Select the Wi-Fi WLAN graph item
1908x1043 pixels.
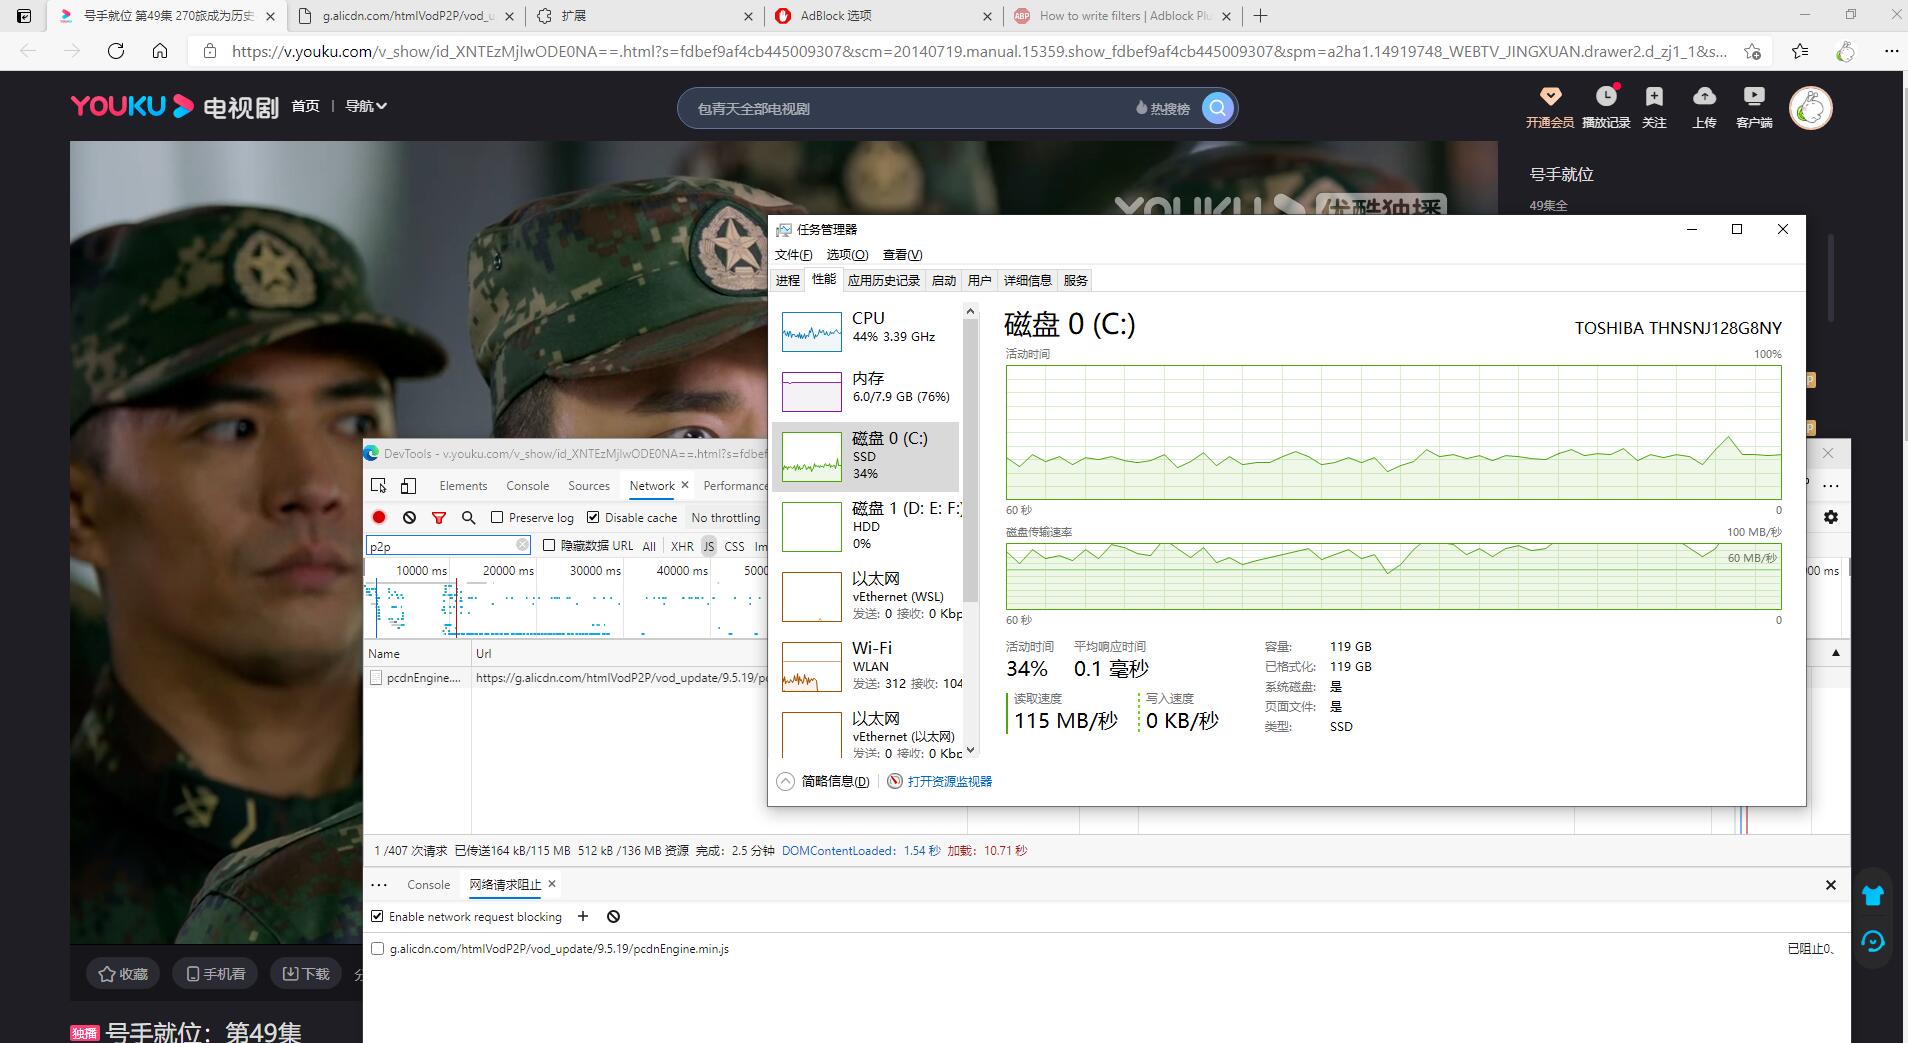866,666
